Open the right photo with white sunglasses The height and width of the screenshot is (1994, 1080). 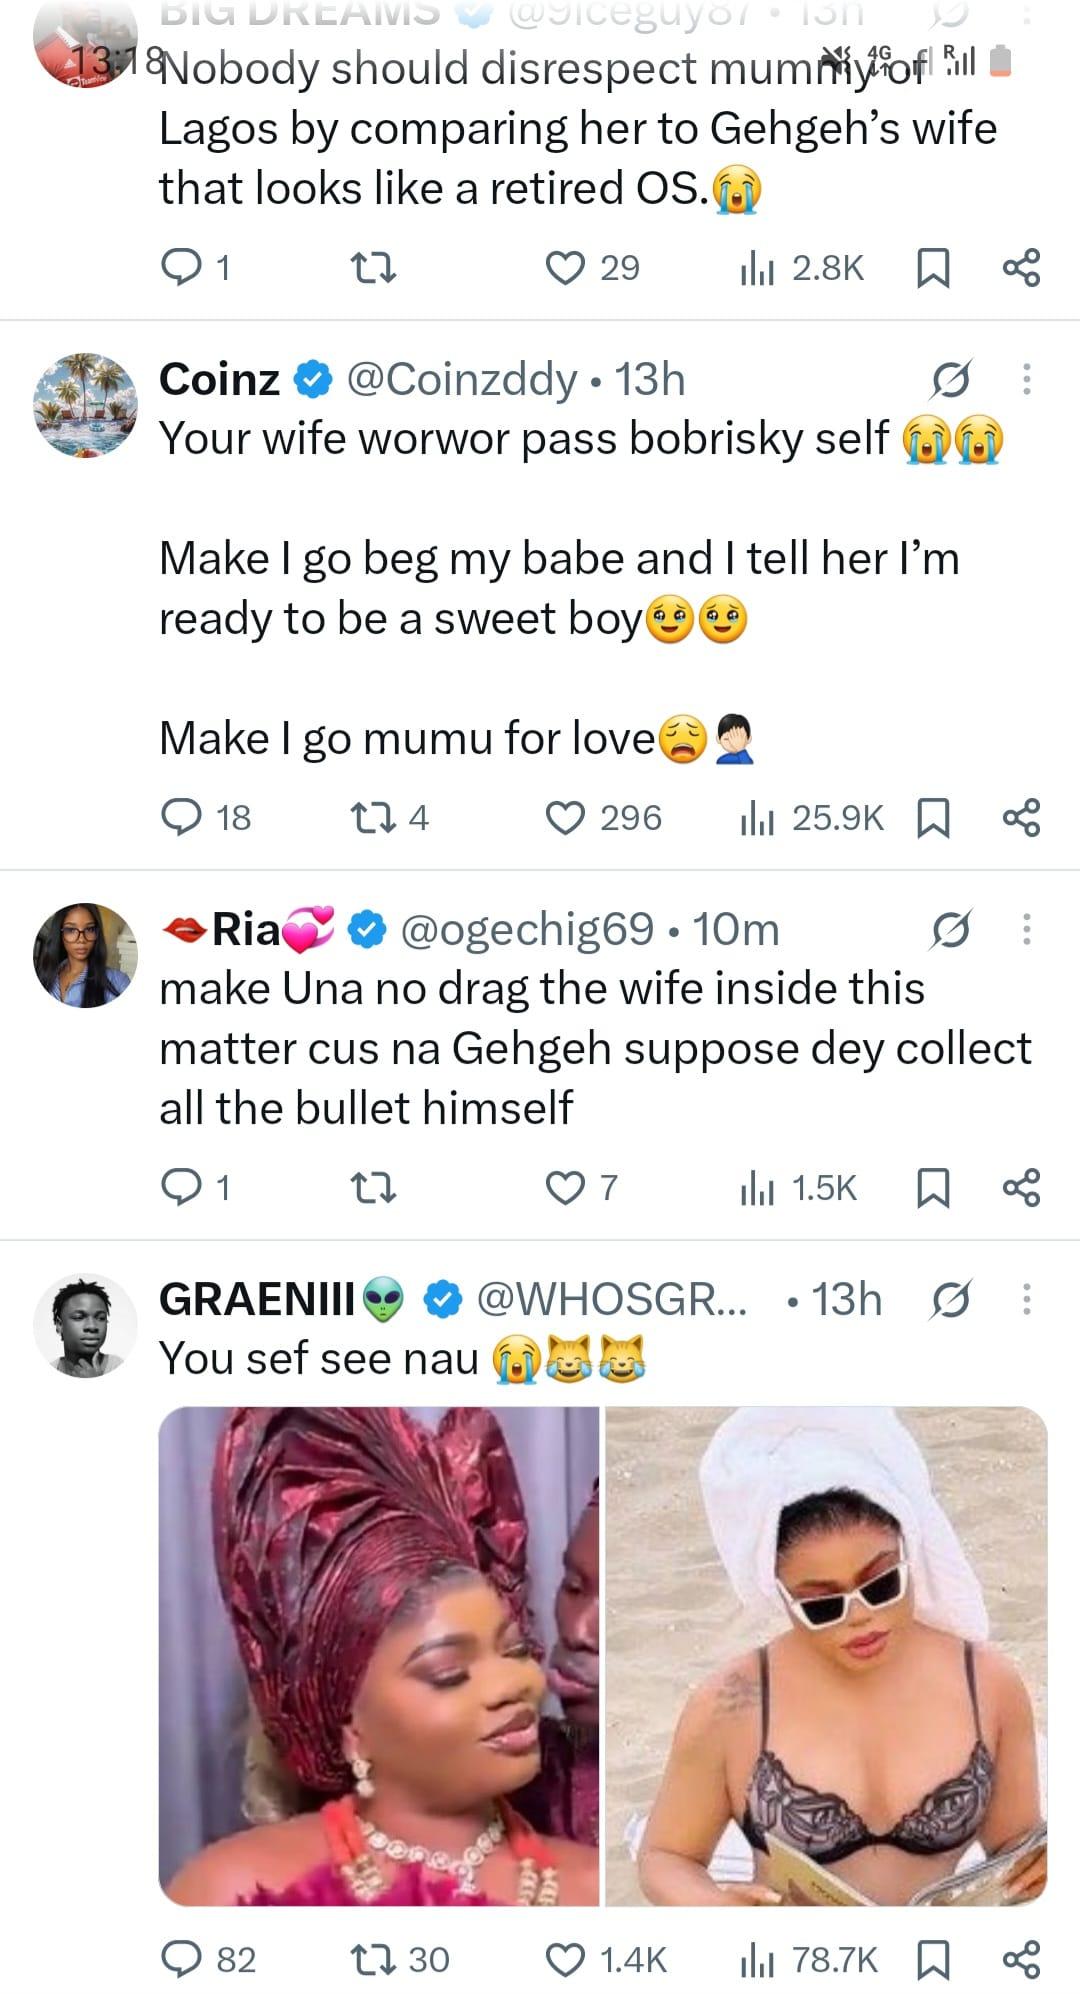[x=826, y=1656]
